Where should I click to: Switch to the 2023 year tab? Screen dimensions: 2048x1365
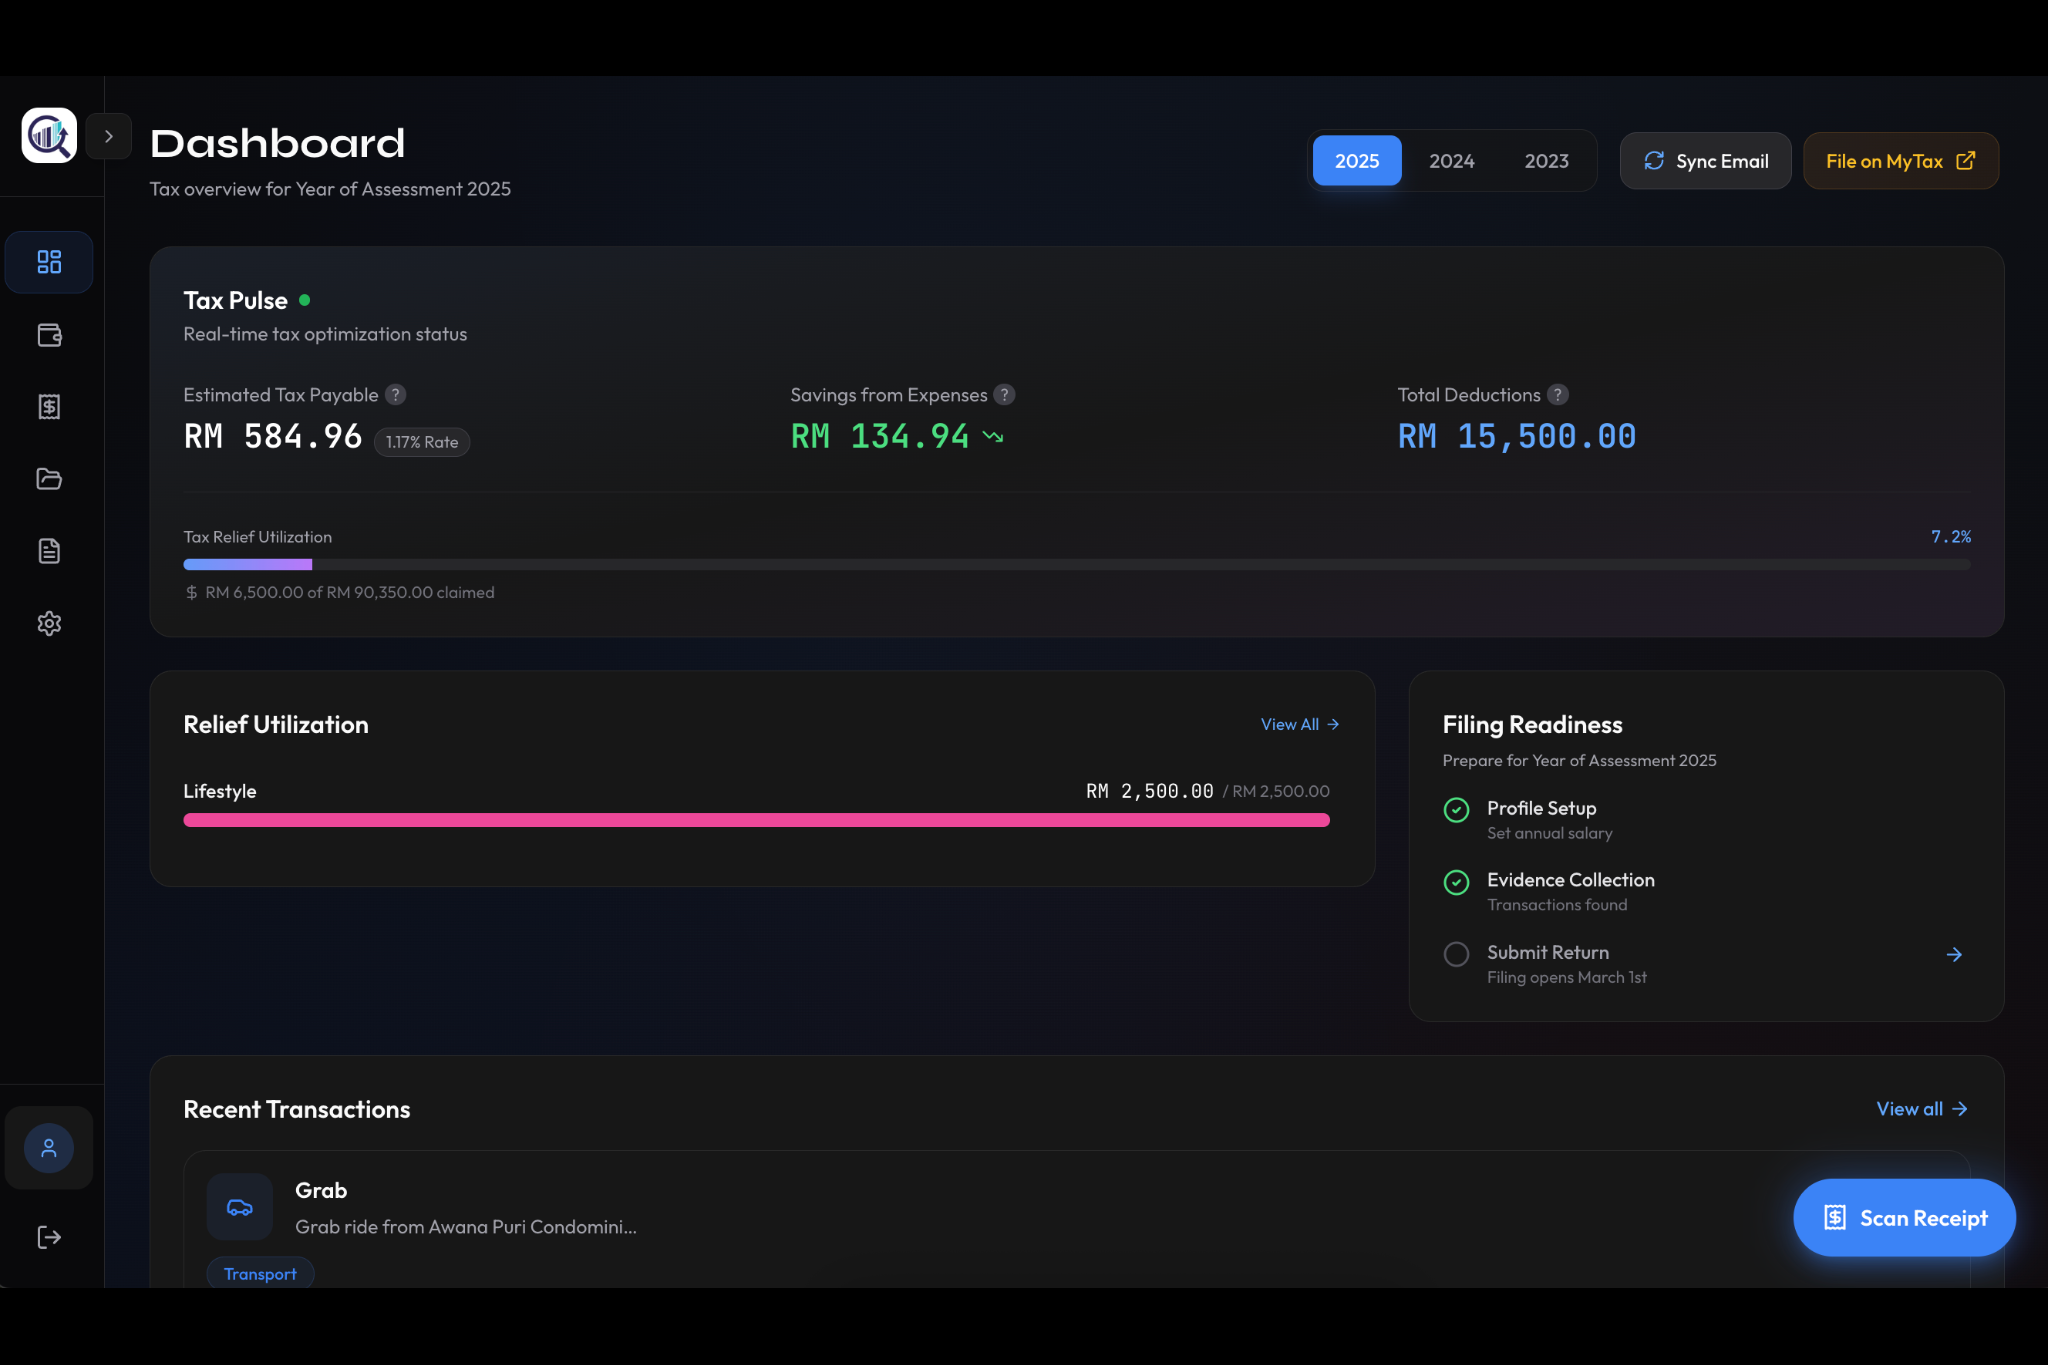pyautogui.click(x=1546, y=161)
